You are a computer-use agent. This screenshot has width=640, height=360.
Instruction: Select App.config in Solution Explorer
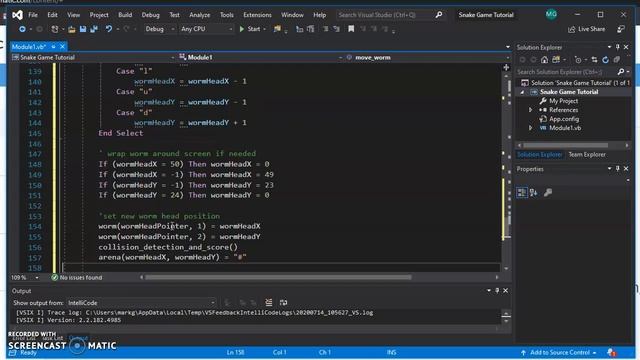[564, 119]
